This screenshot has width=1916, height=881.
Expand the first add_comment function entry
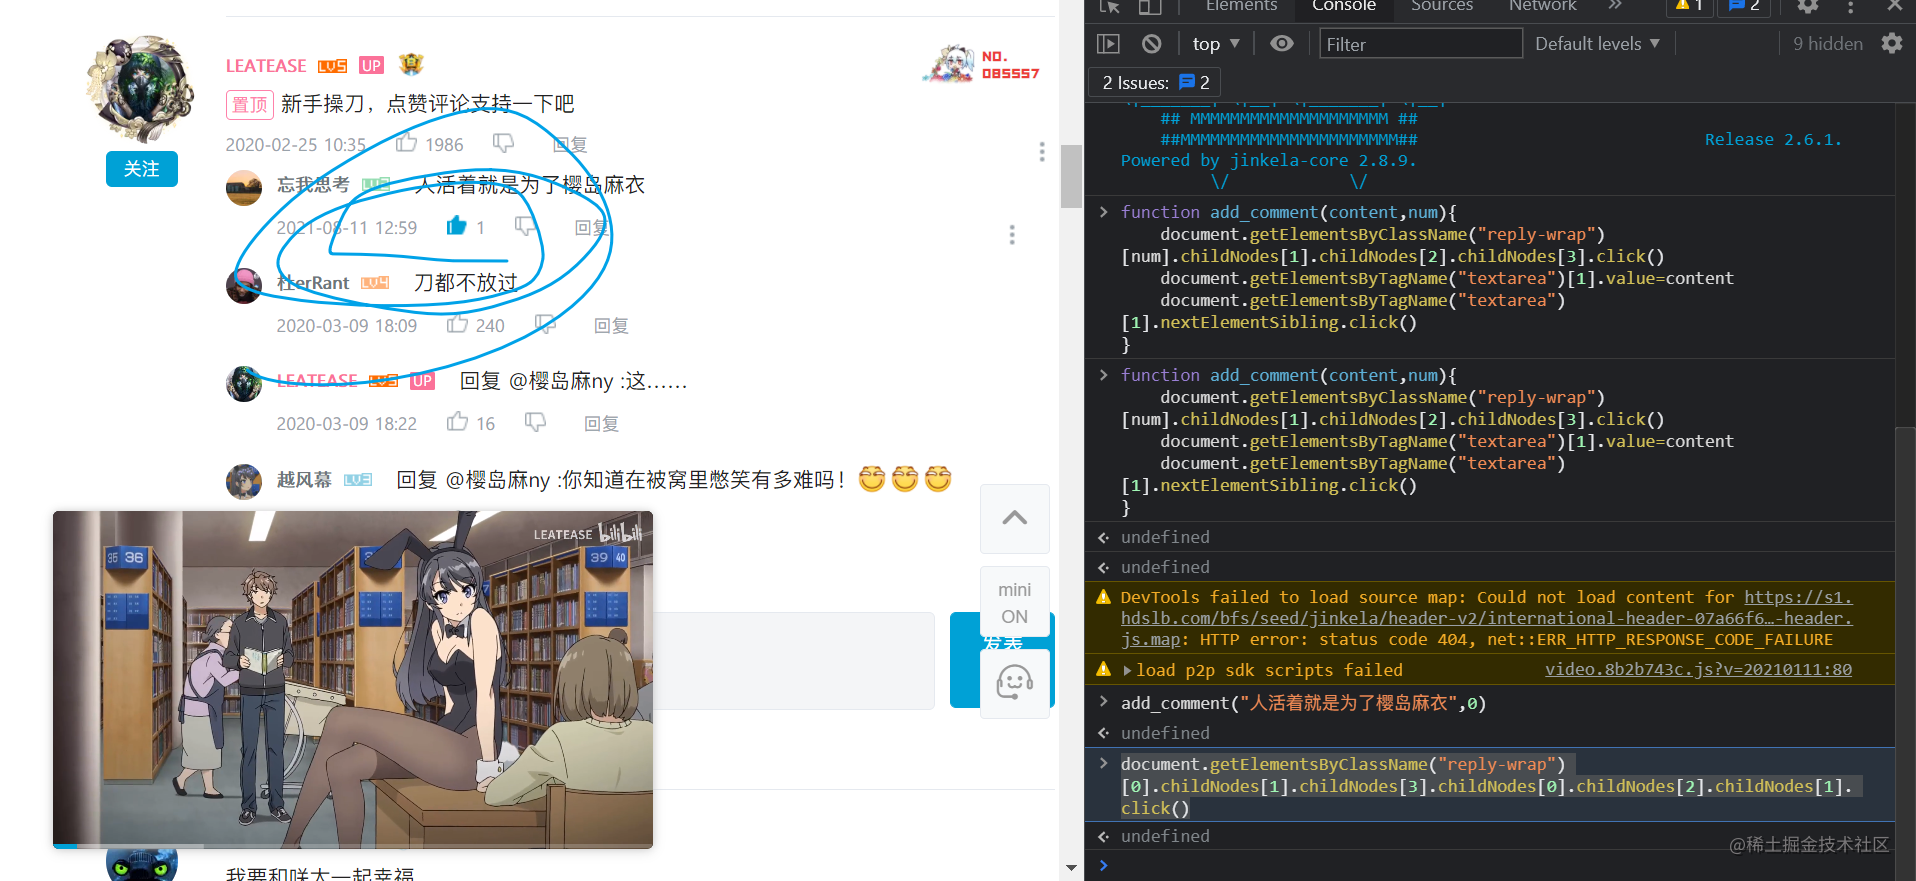pyautogui.click(x=1104, y=212)
